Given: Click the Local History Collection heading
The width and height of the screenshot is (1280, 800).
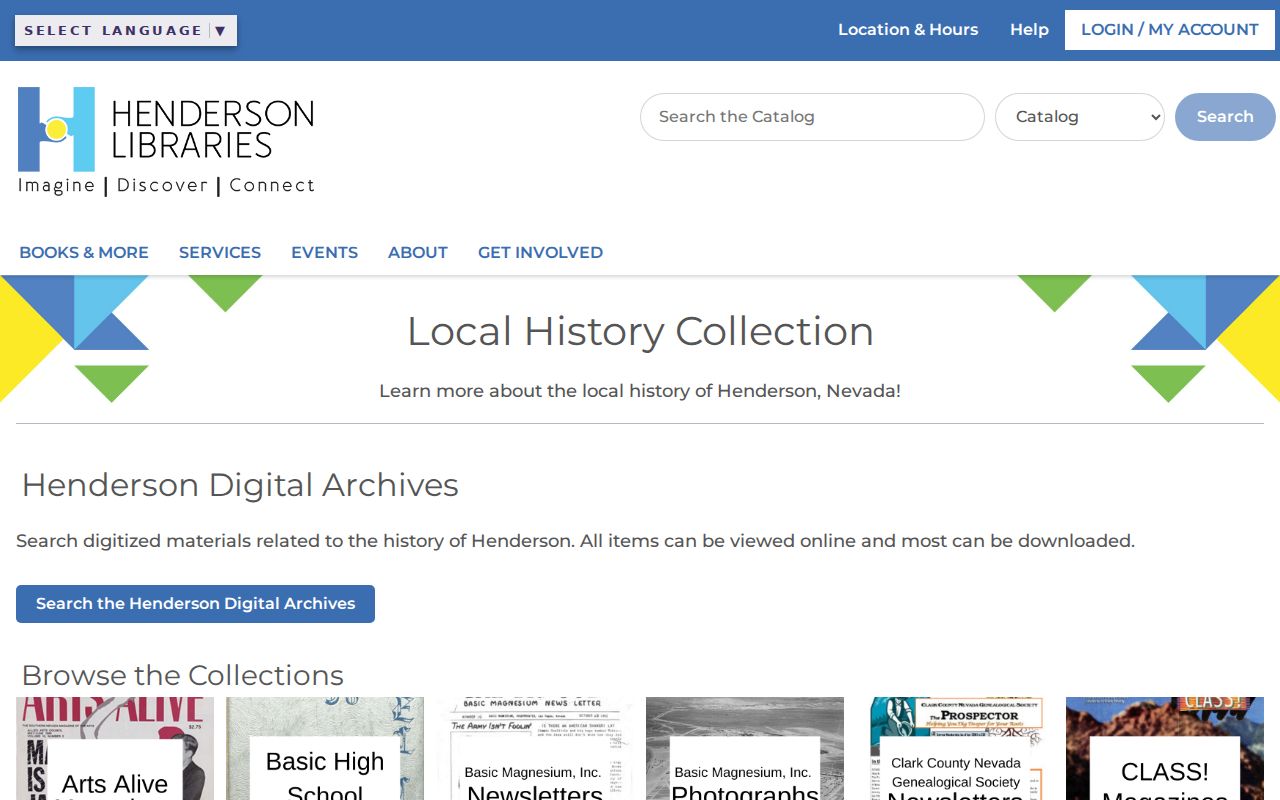Looking at the screenshot, I should point(640,331).
